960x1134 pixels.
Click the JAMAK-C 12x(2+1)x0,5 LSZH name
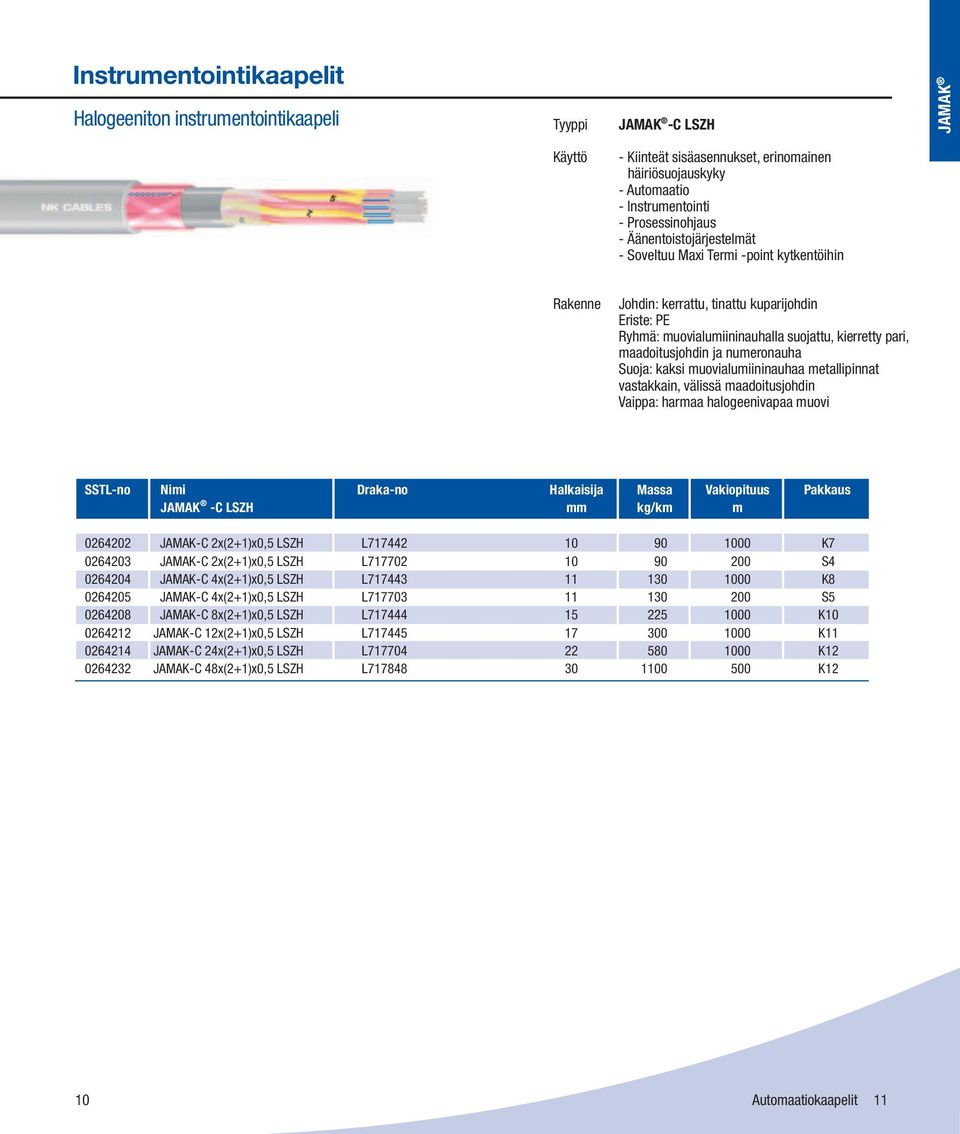click(x=229, y=633)
